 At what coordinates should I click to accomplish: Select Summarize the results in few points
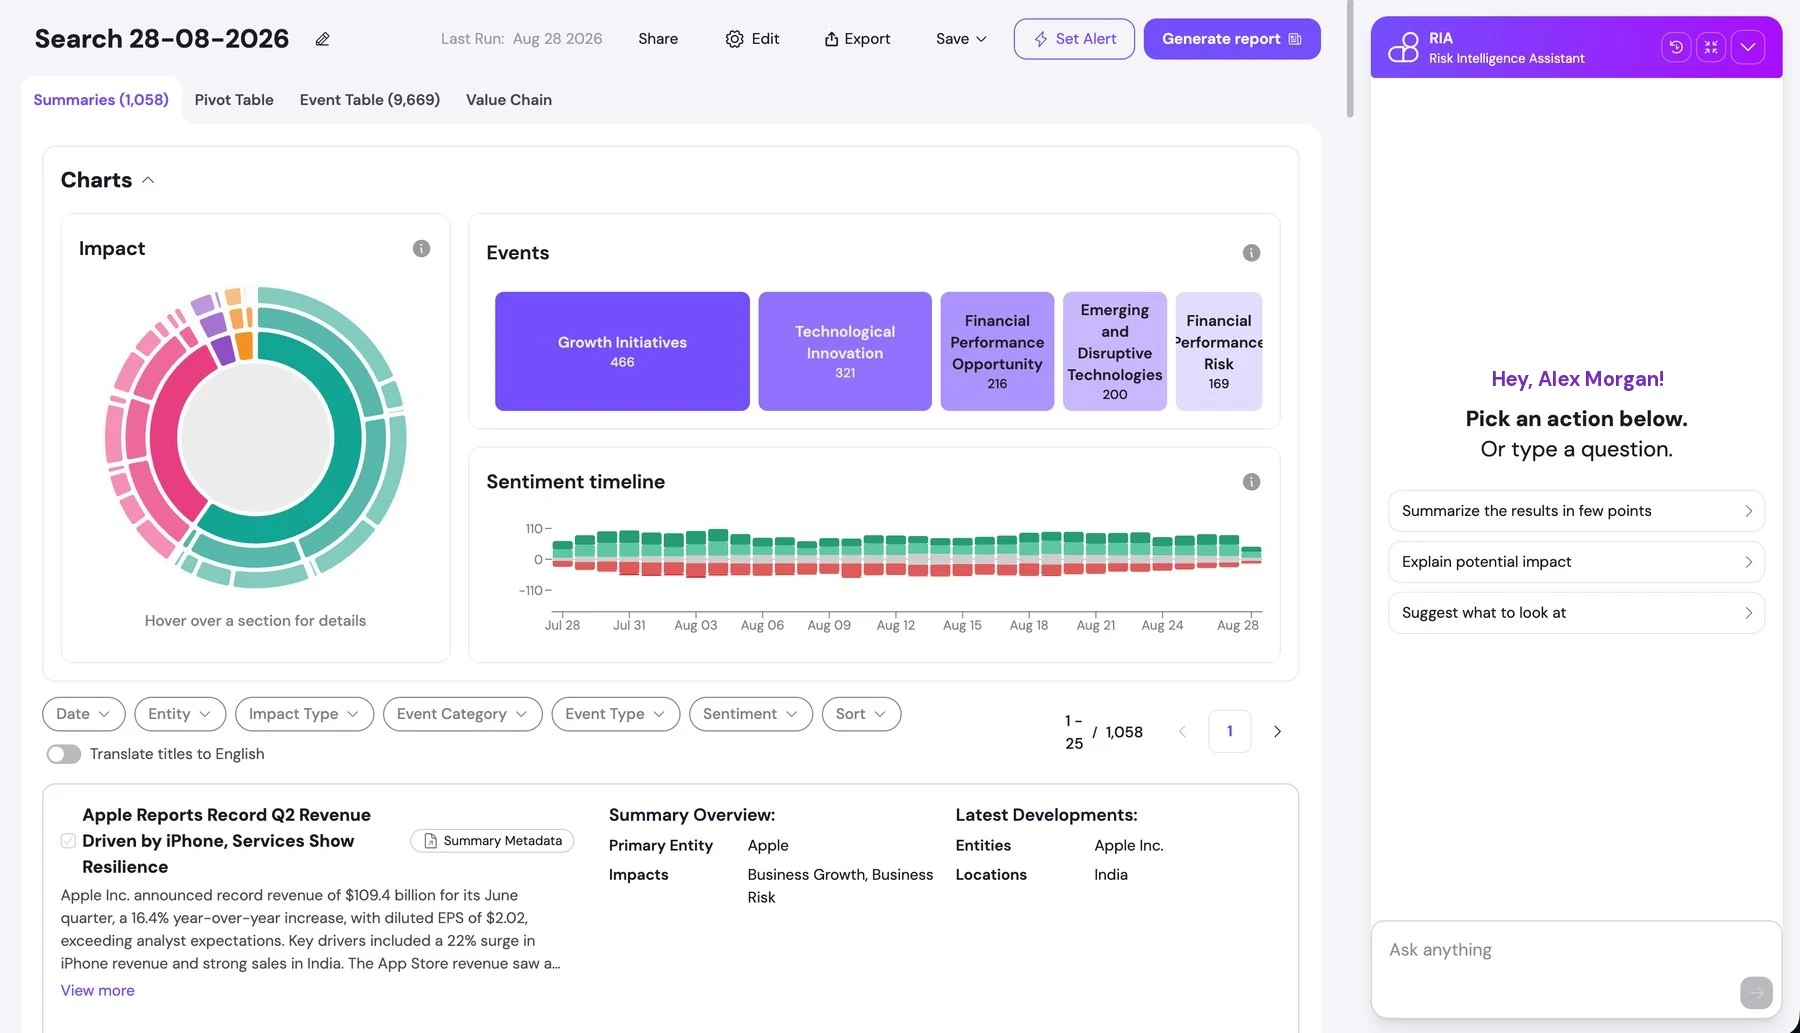pyautogui.click(x=1576, y=511)
